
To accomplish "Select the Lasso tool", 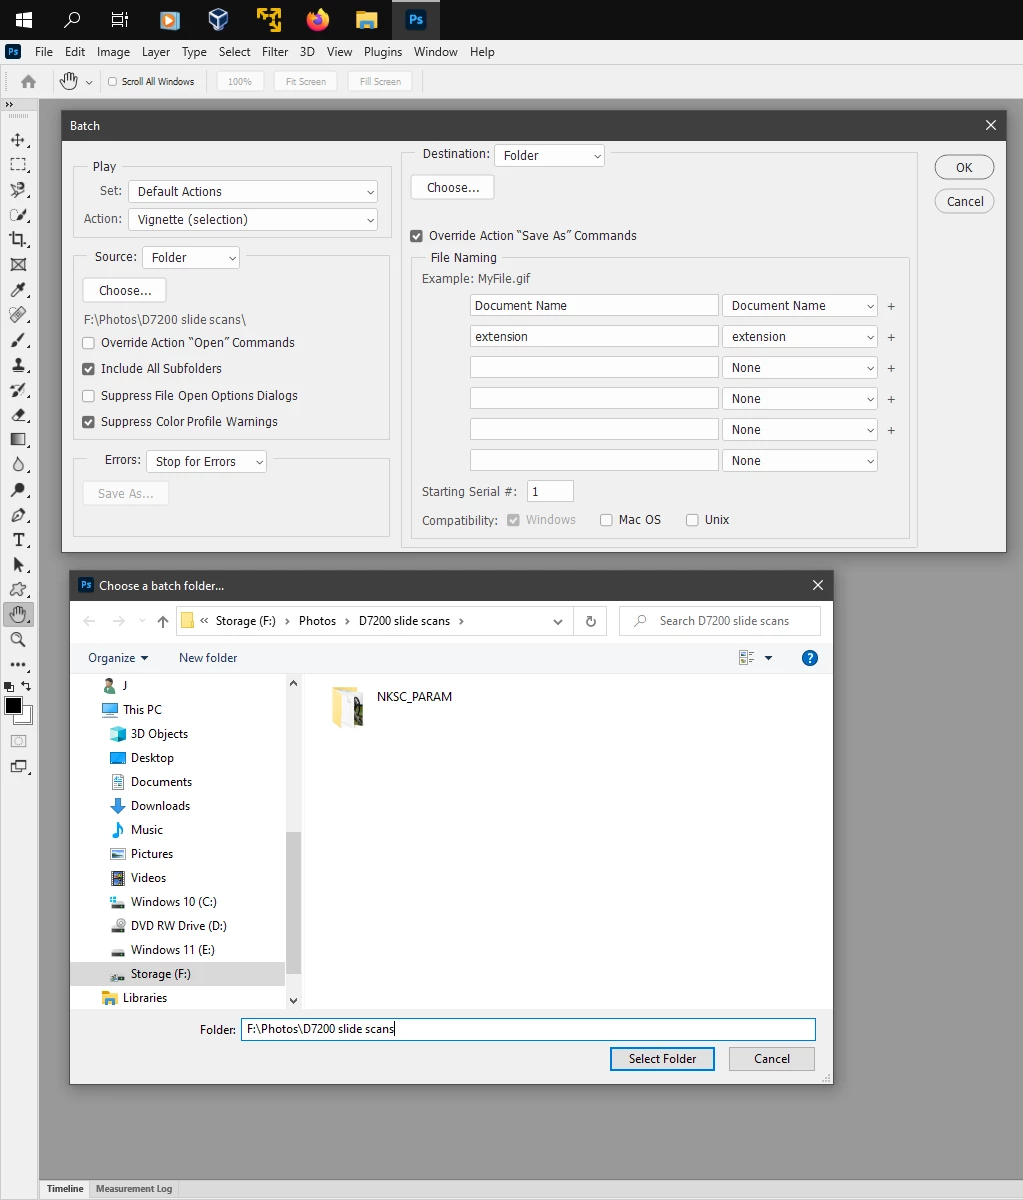I will [x=18, y=190].
